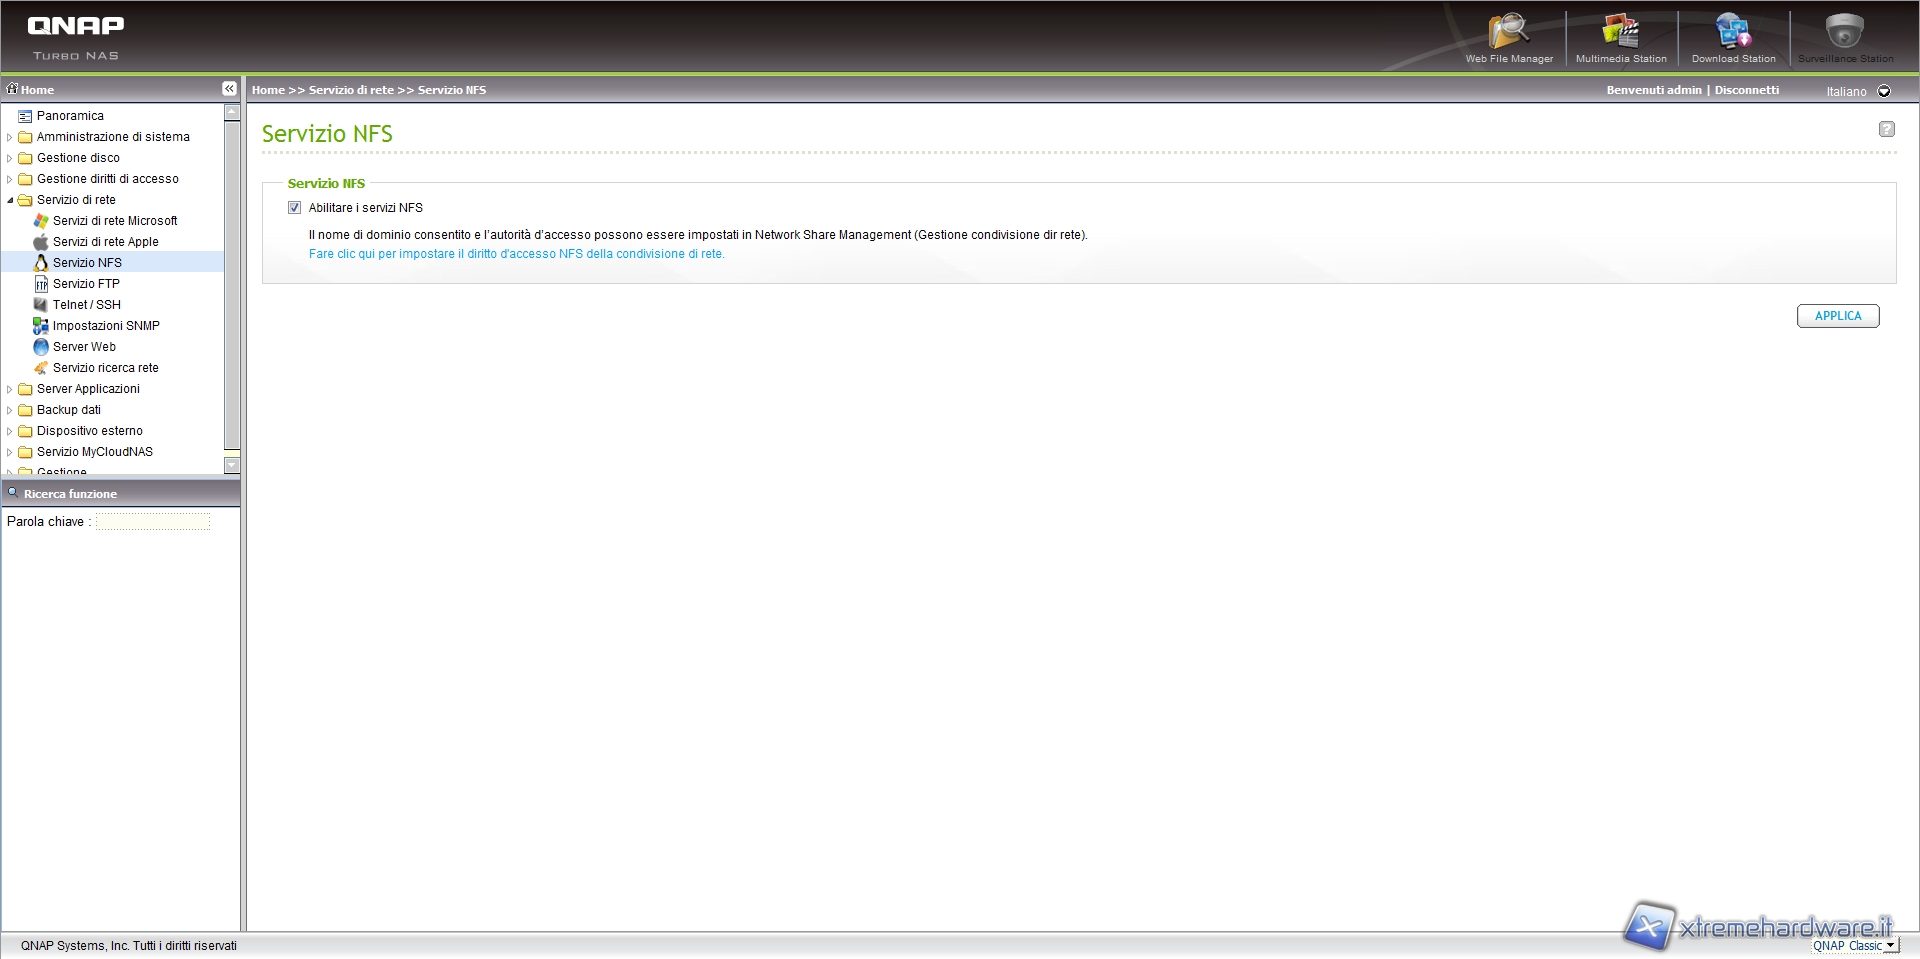Launch the Multimedia Station icon

click(1621, 32)
